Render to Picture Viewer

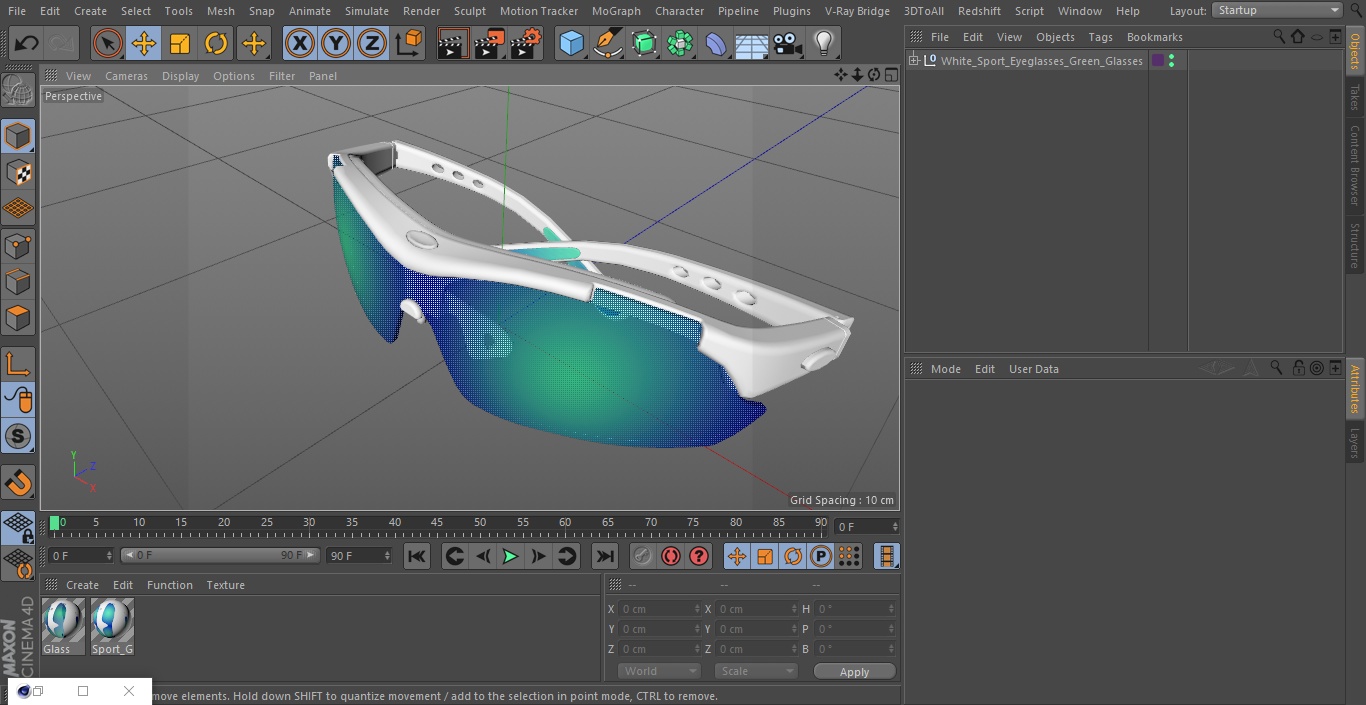pyautogui.click(x=490, y=44)
